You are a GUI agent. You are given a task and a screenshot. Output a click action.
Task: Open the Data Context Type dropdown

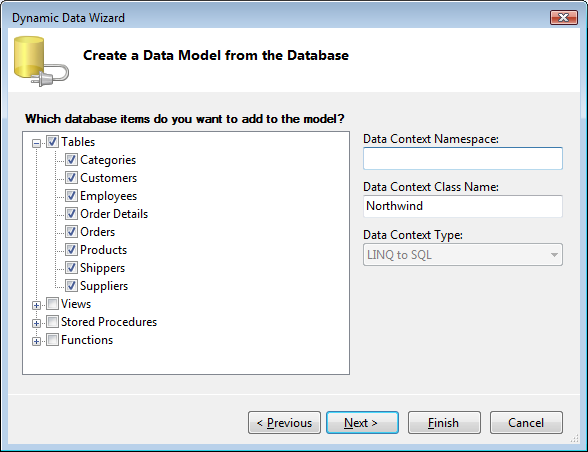[463, 255]
